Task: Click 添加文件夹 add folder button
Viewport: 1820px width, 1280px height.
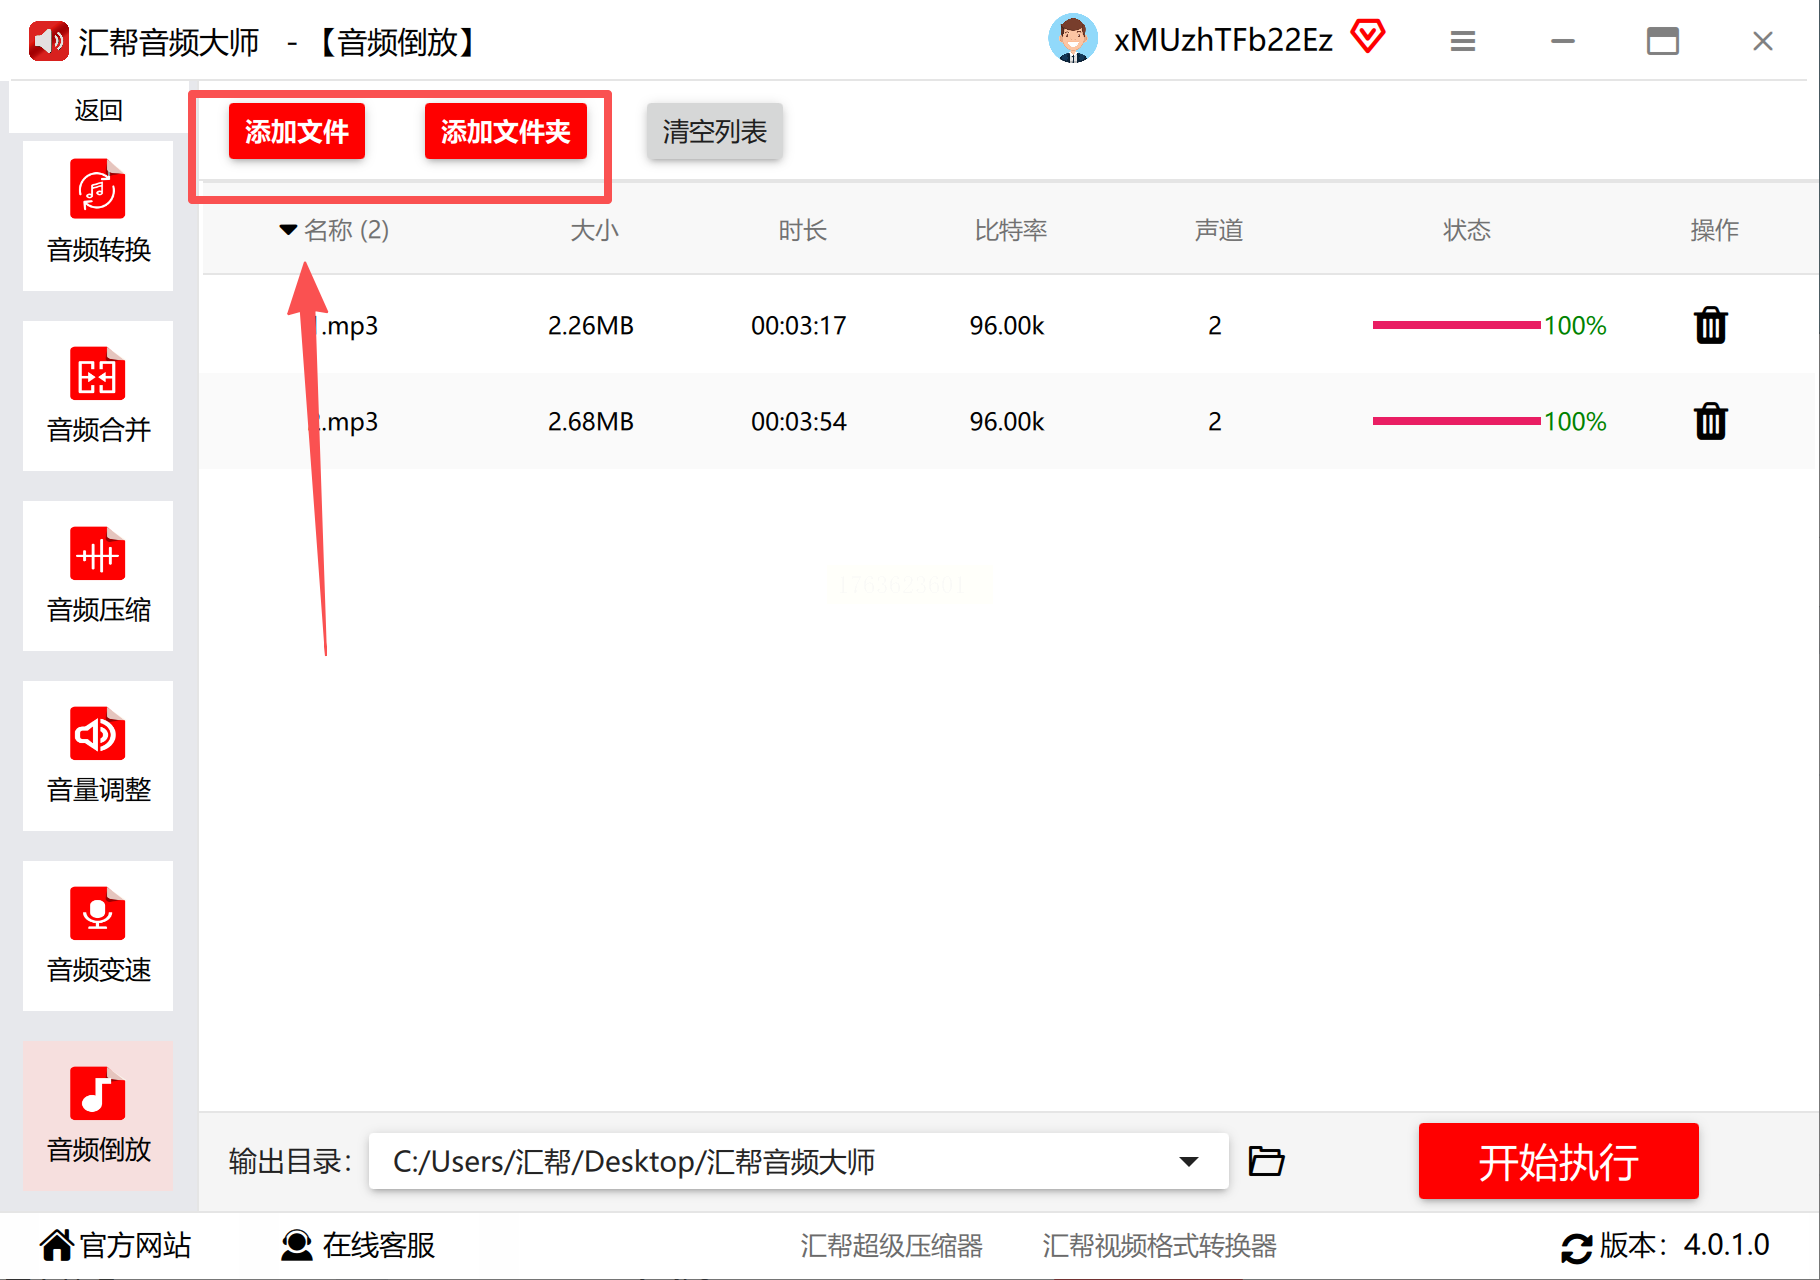Action: pyautogui.click(x=506, y=131)
